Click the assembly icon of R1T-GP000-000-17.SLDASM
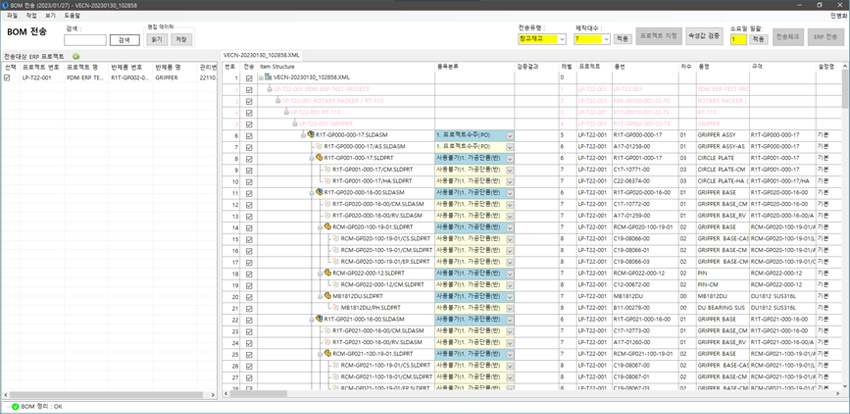The width and height of the screenshot is (850, 414). (x=312, y=134)
